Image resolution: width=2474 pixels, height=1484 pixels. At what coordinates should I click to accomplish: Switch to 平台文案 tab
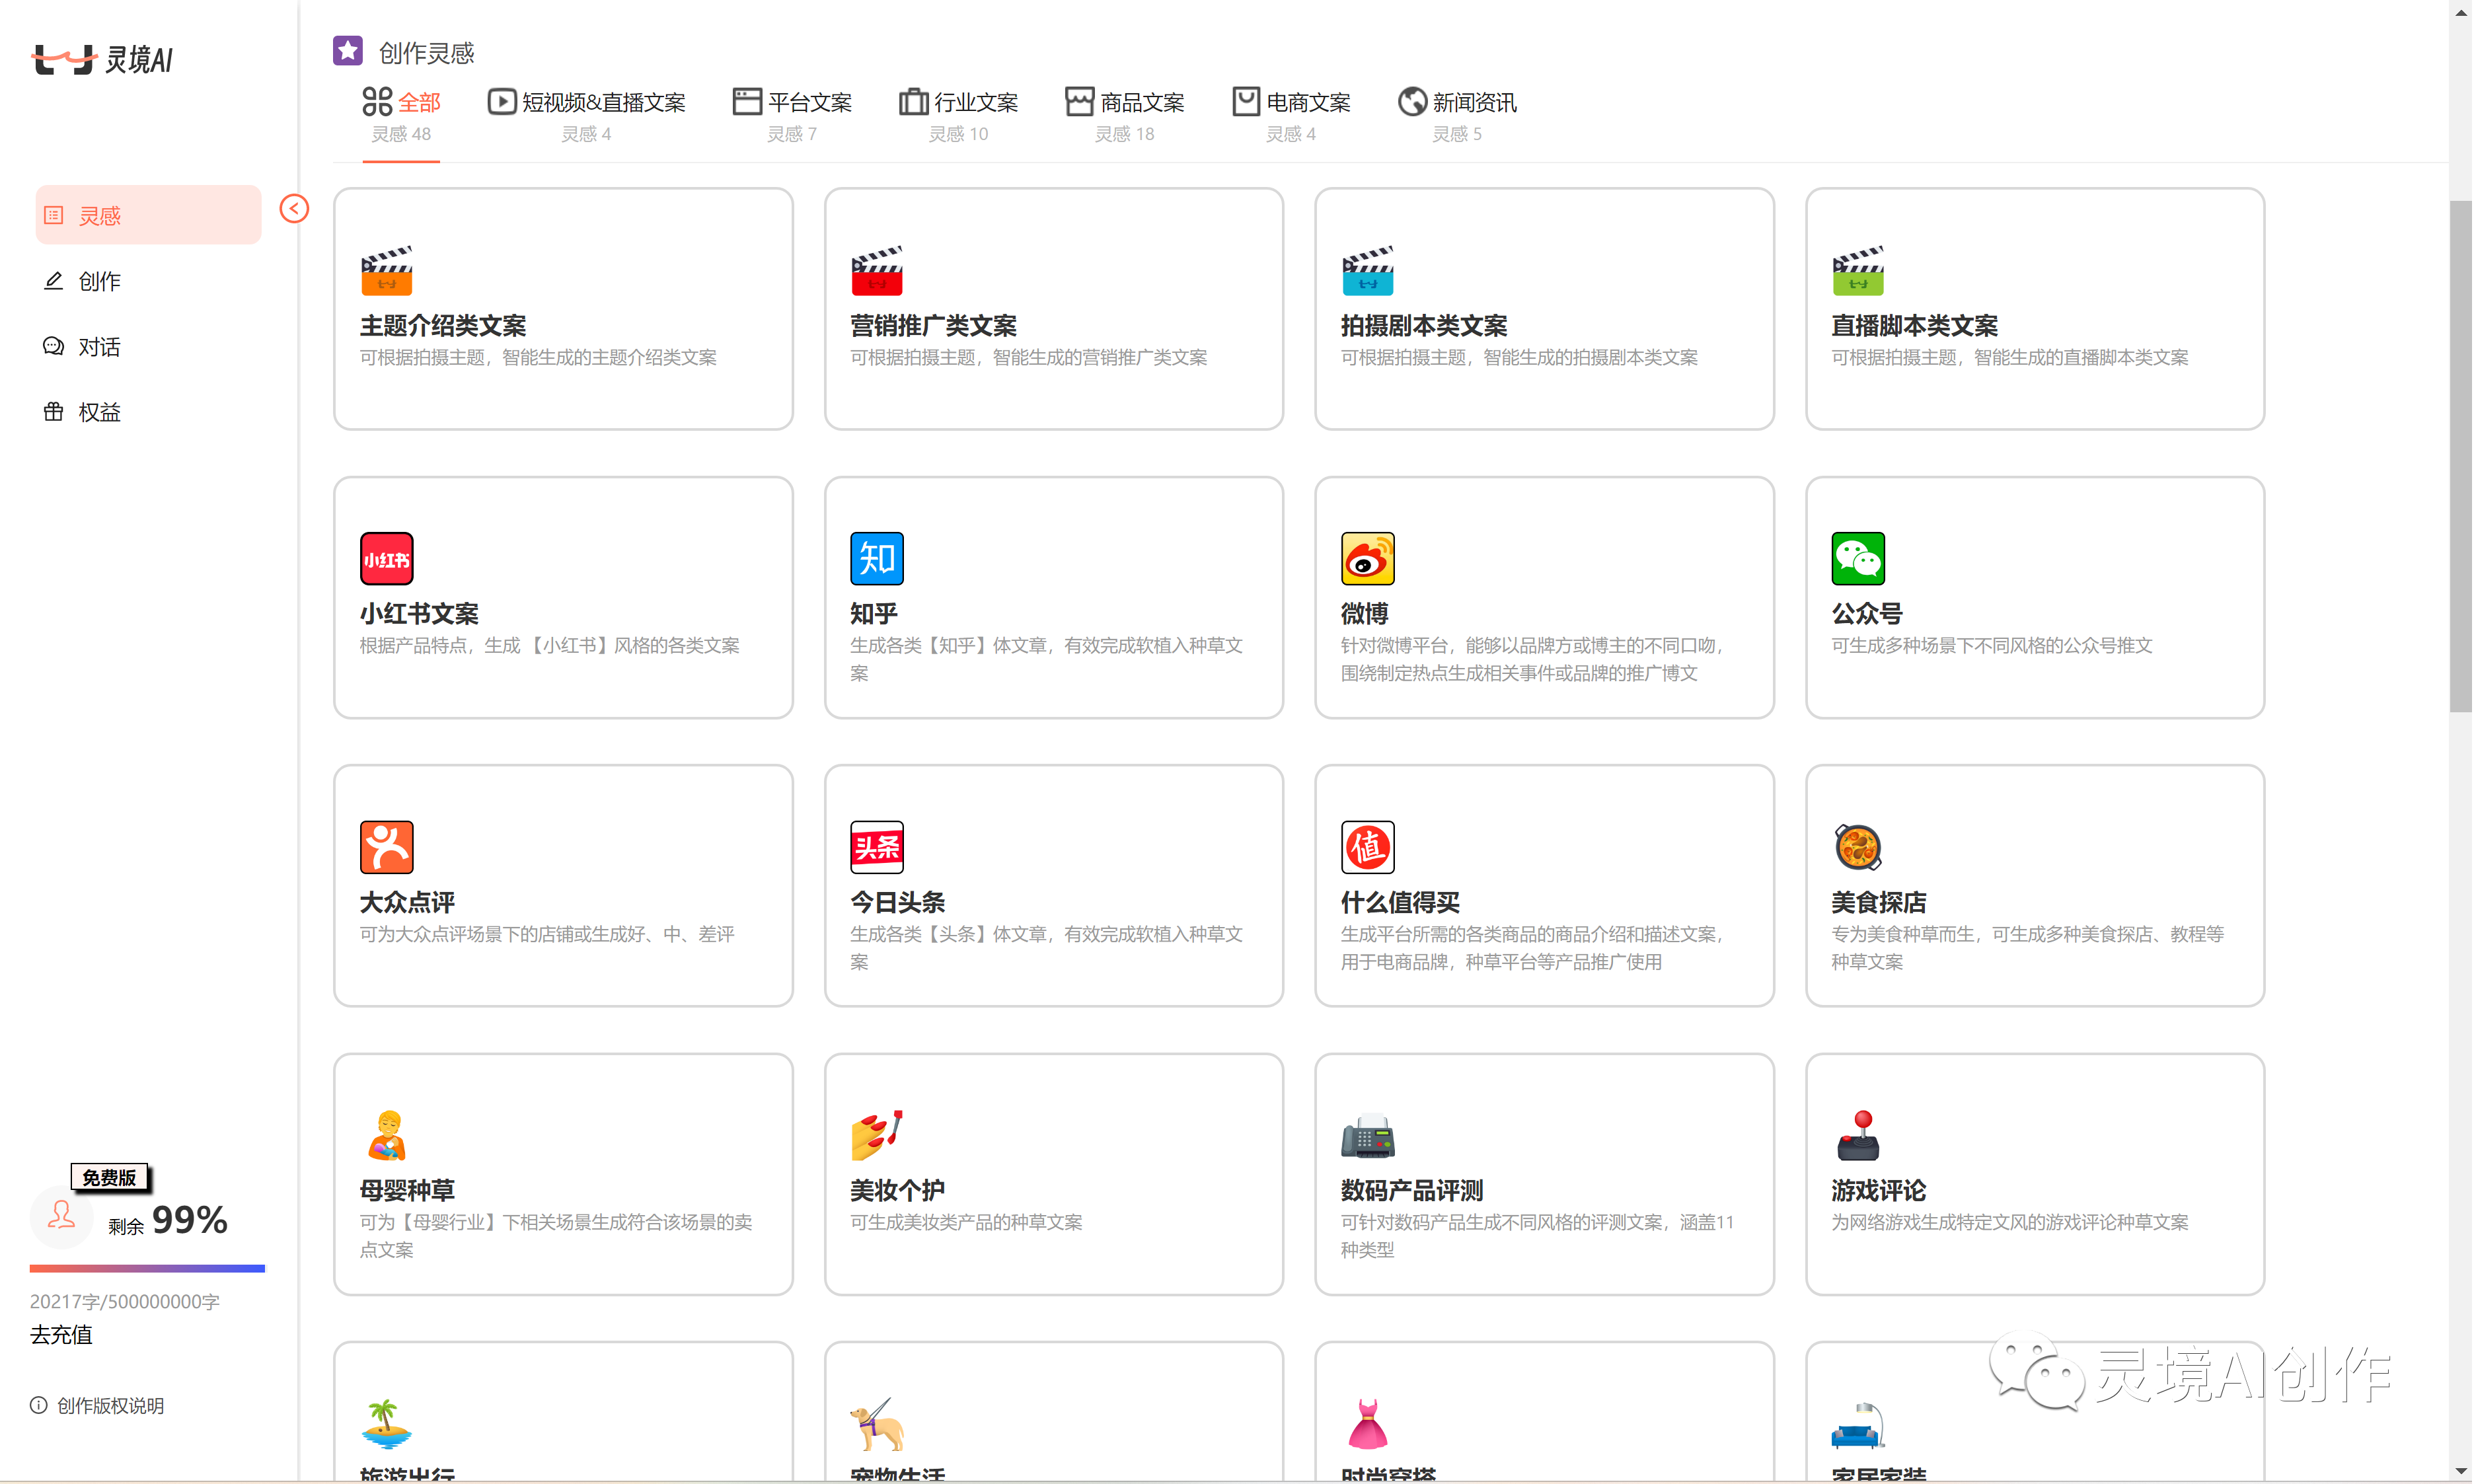pyautogui.click(x=792, y=117)
